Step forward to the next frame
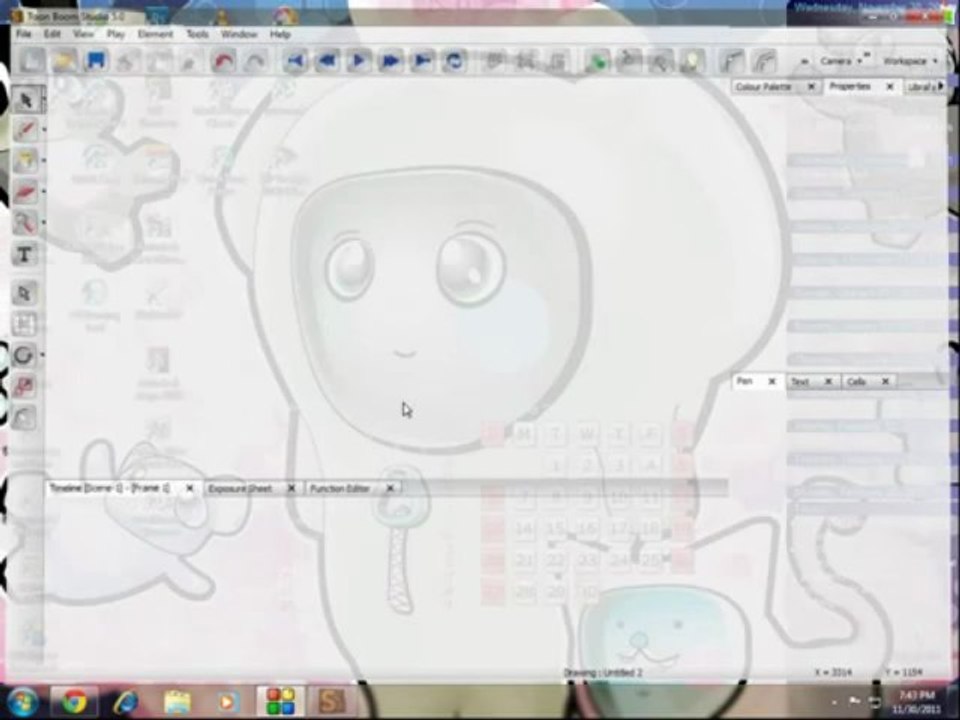Viewport: 960px width, 720px height. coord(391,61)
